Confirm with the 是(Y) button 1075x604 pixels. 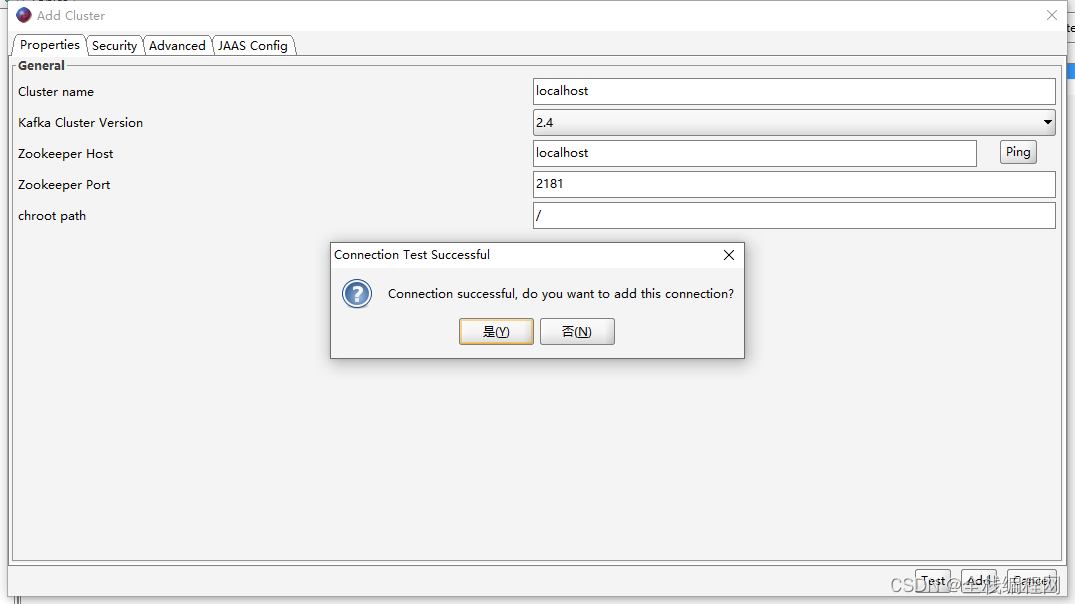(x=496, y=332)
